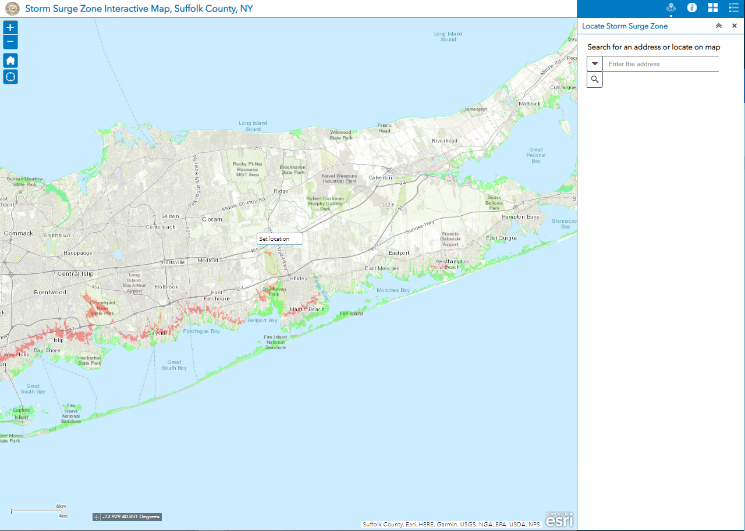
Task: Click the coordinates readout in Degrees
Action: click(x=131, y=517)
